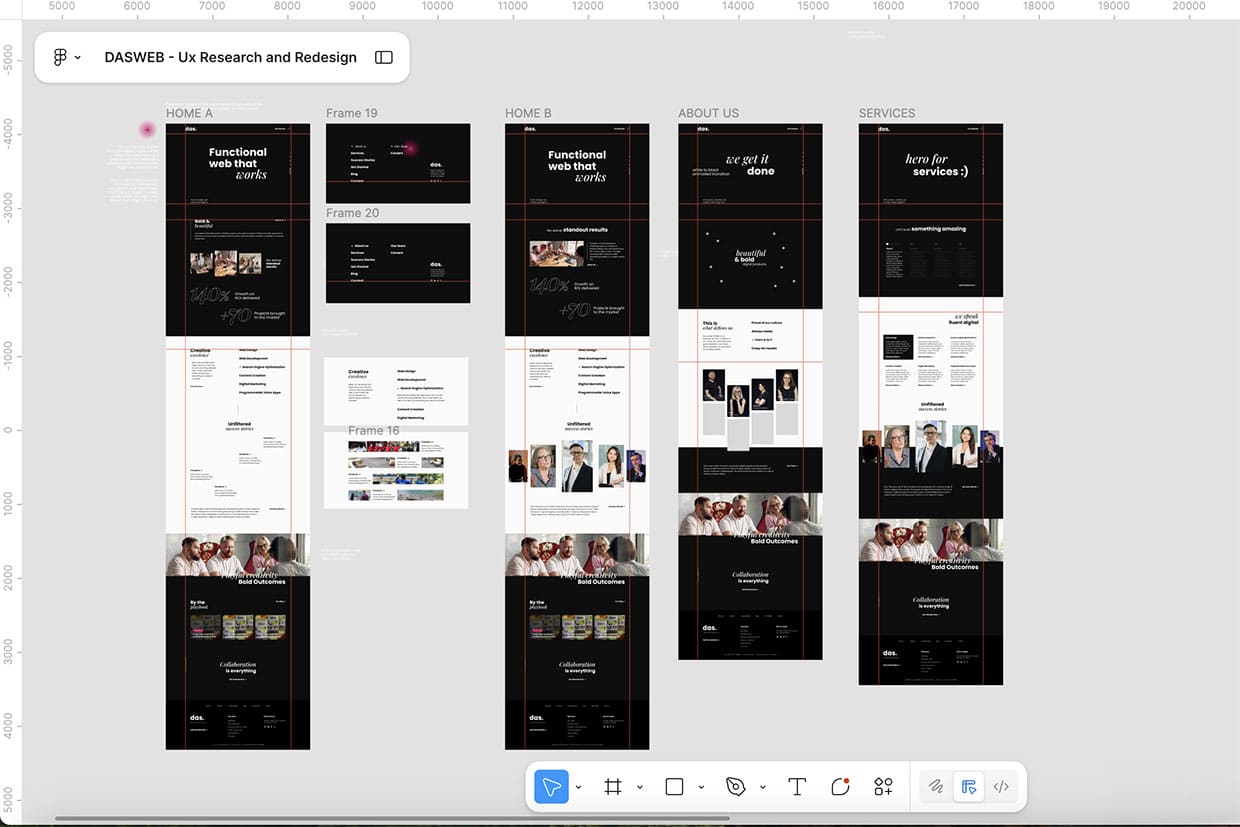The height and width of the screenshot is (827, 1240).
Task: Activate the Comment tool
Action: pos(840,787)
